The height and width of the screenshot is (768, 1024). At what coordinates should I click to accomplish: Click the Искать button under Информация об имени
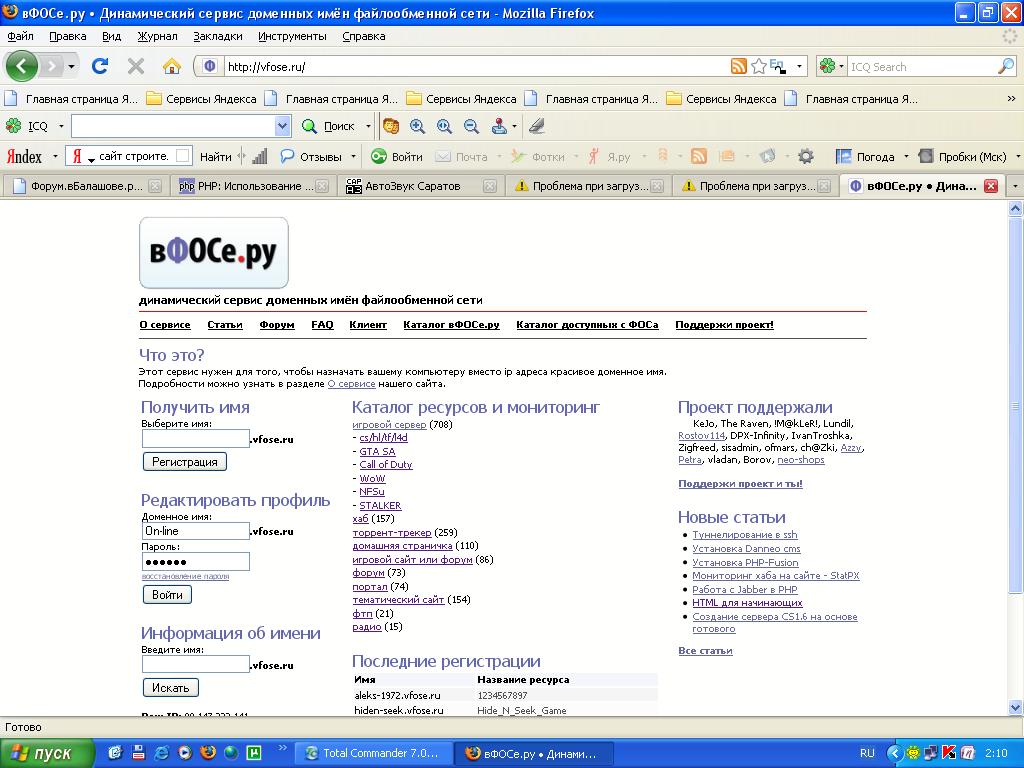tap(171, 688)
